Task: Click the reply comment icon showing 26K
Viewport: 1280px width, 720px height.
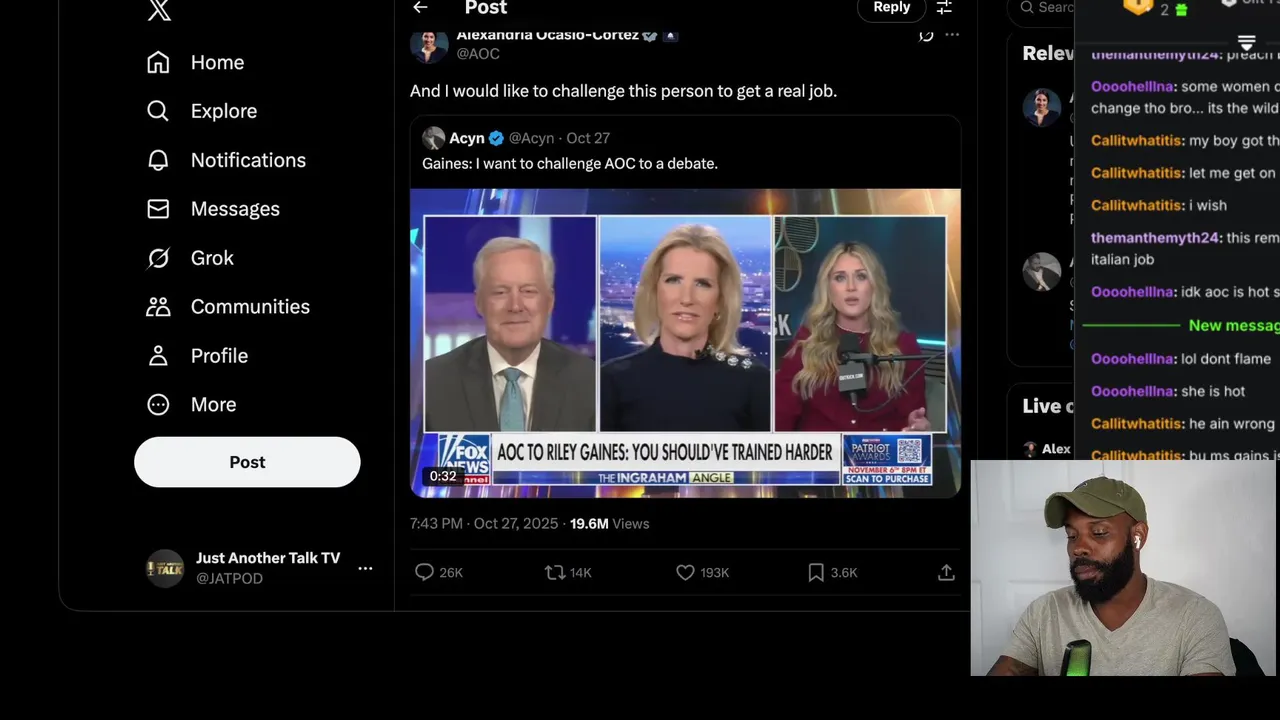Action: [x=425, y=572]
